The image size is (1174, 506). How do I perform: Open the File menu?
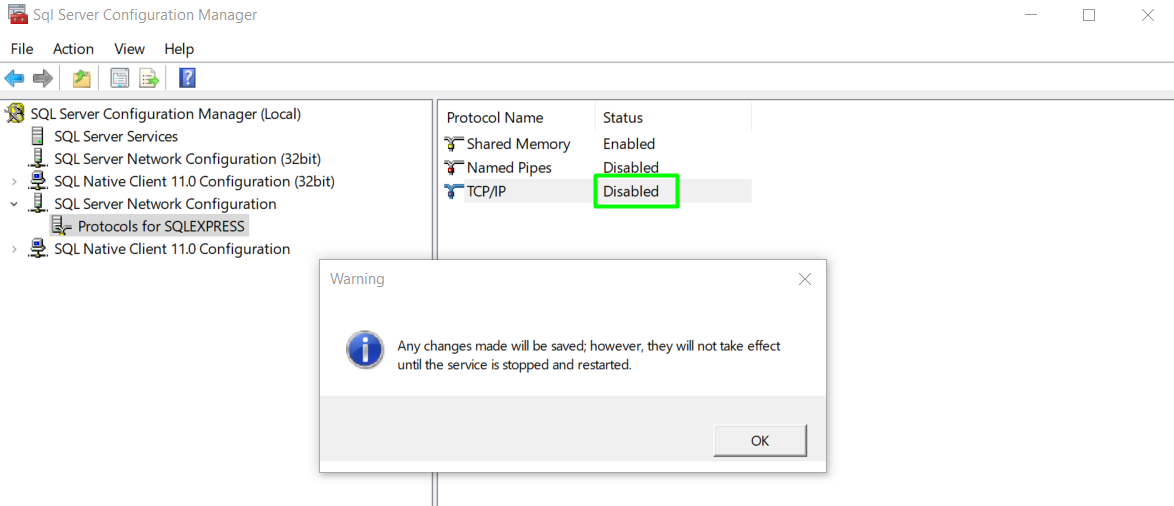point(22,49)
